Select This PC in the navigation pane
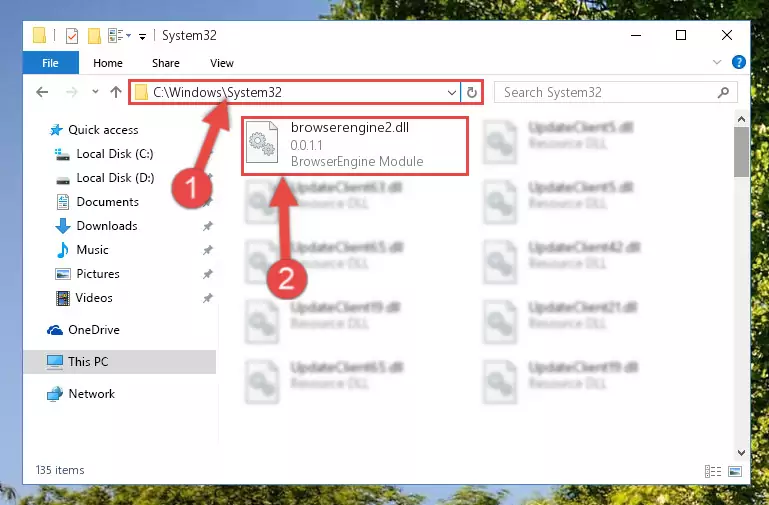The image size is (769, 505). coord(119,362)
